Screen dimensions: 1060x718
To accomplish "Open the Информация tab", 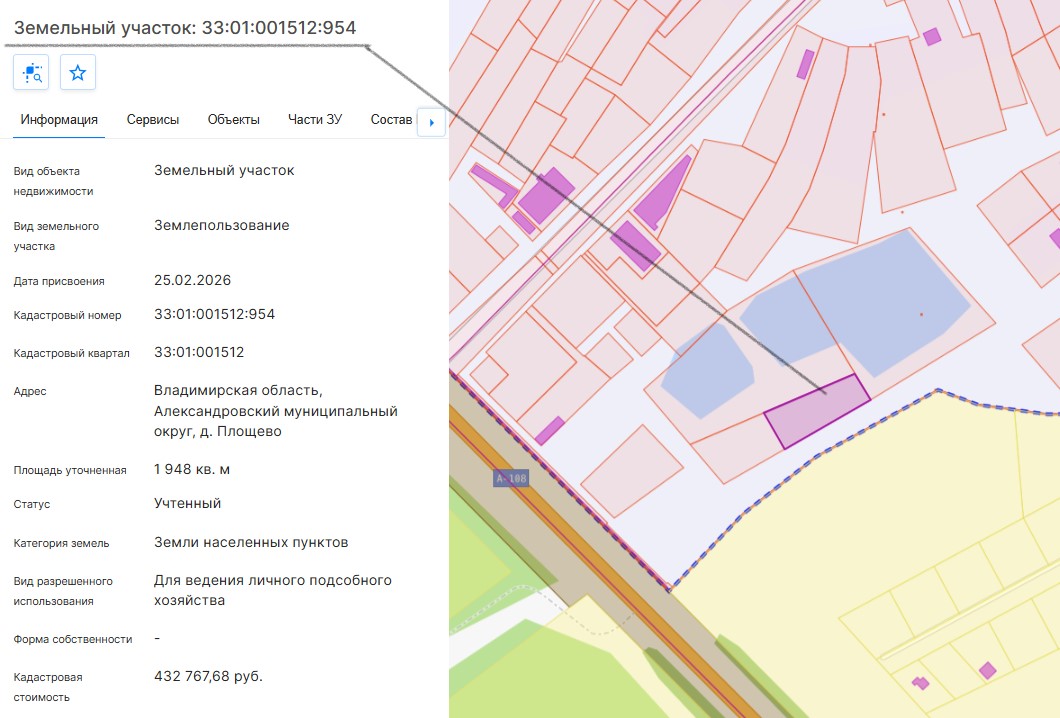I will 59,120.
